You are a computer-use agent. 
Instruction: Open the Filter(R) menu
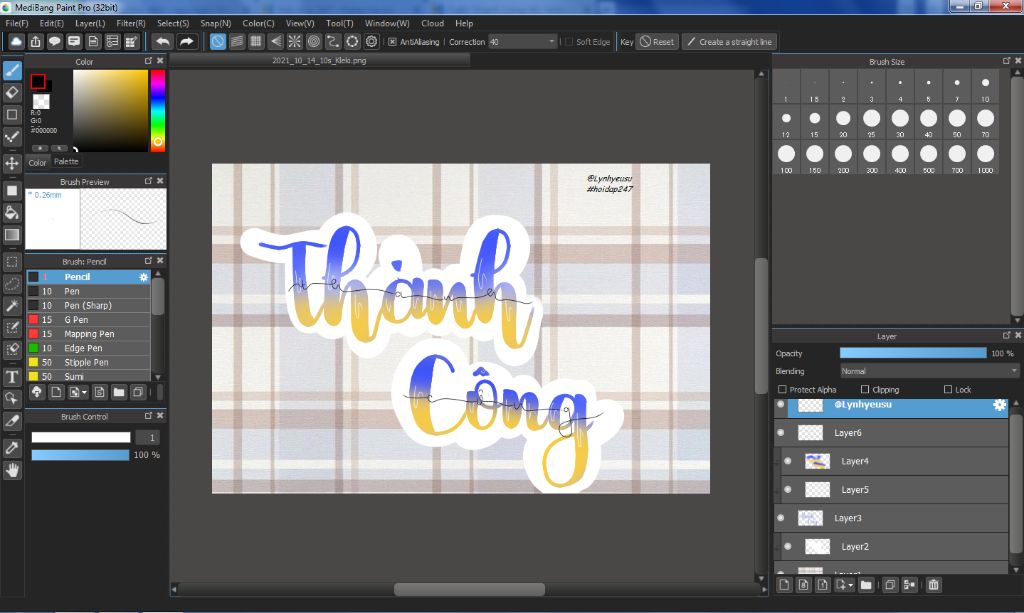pos(130,23)
